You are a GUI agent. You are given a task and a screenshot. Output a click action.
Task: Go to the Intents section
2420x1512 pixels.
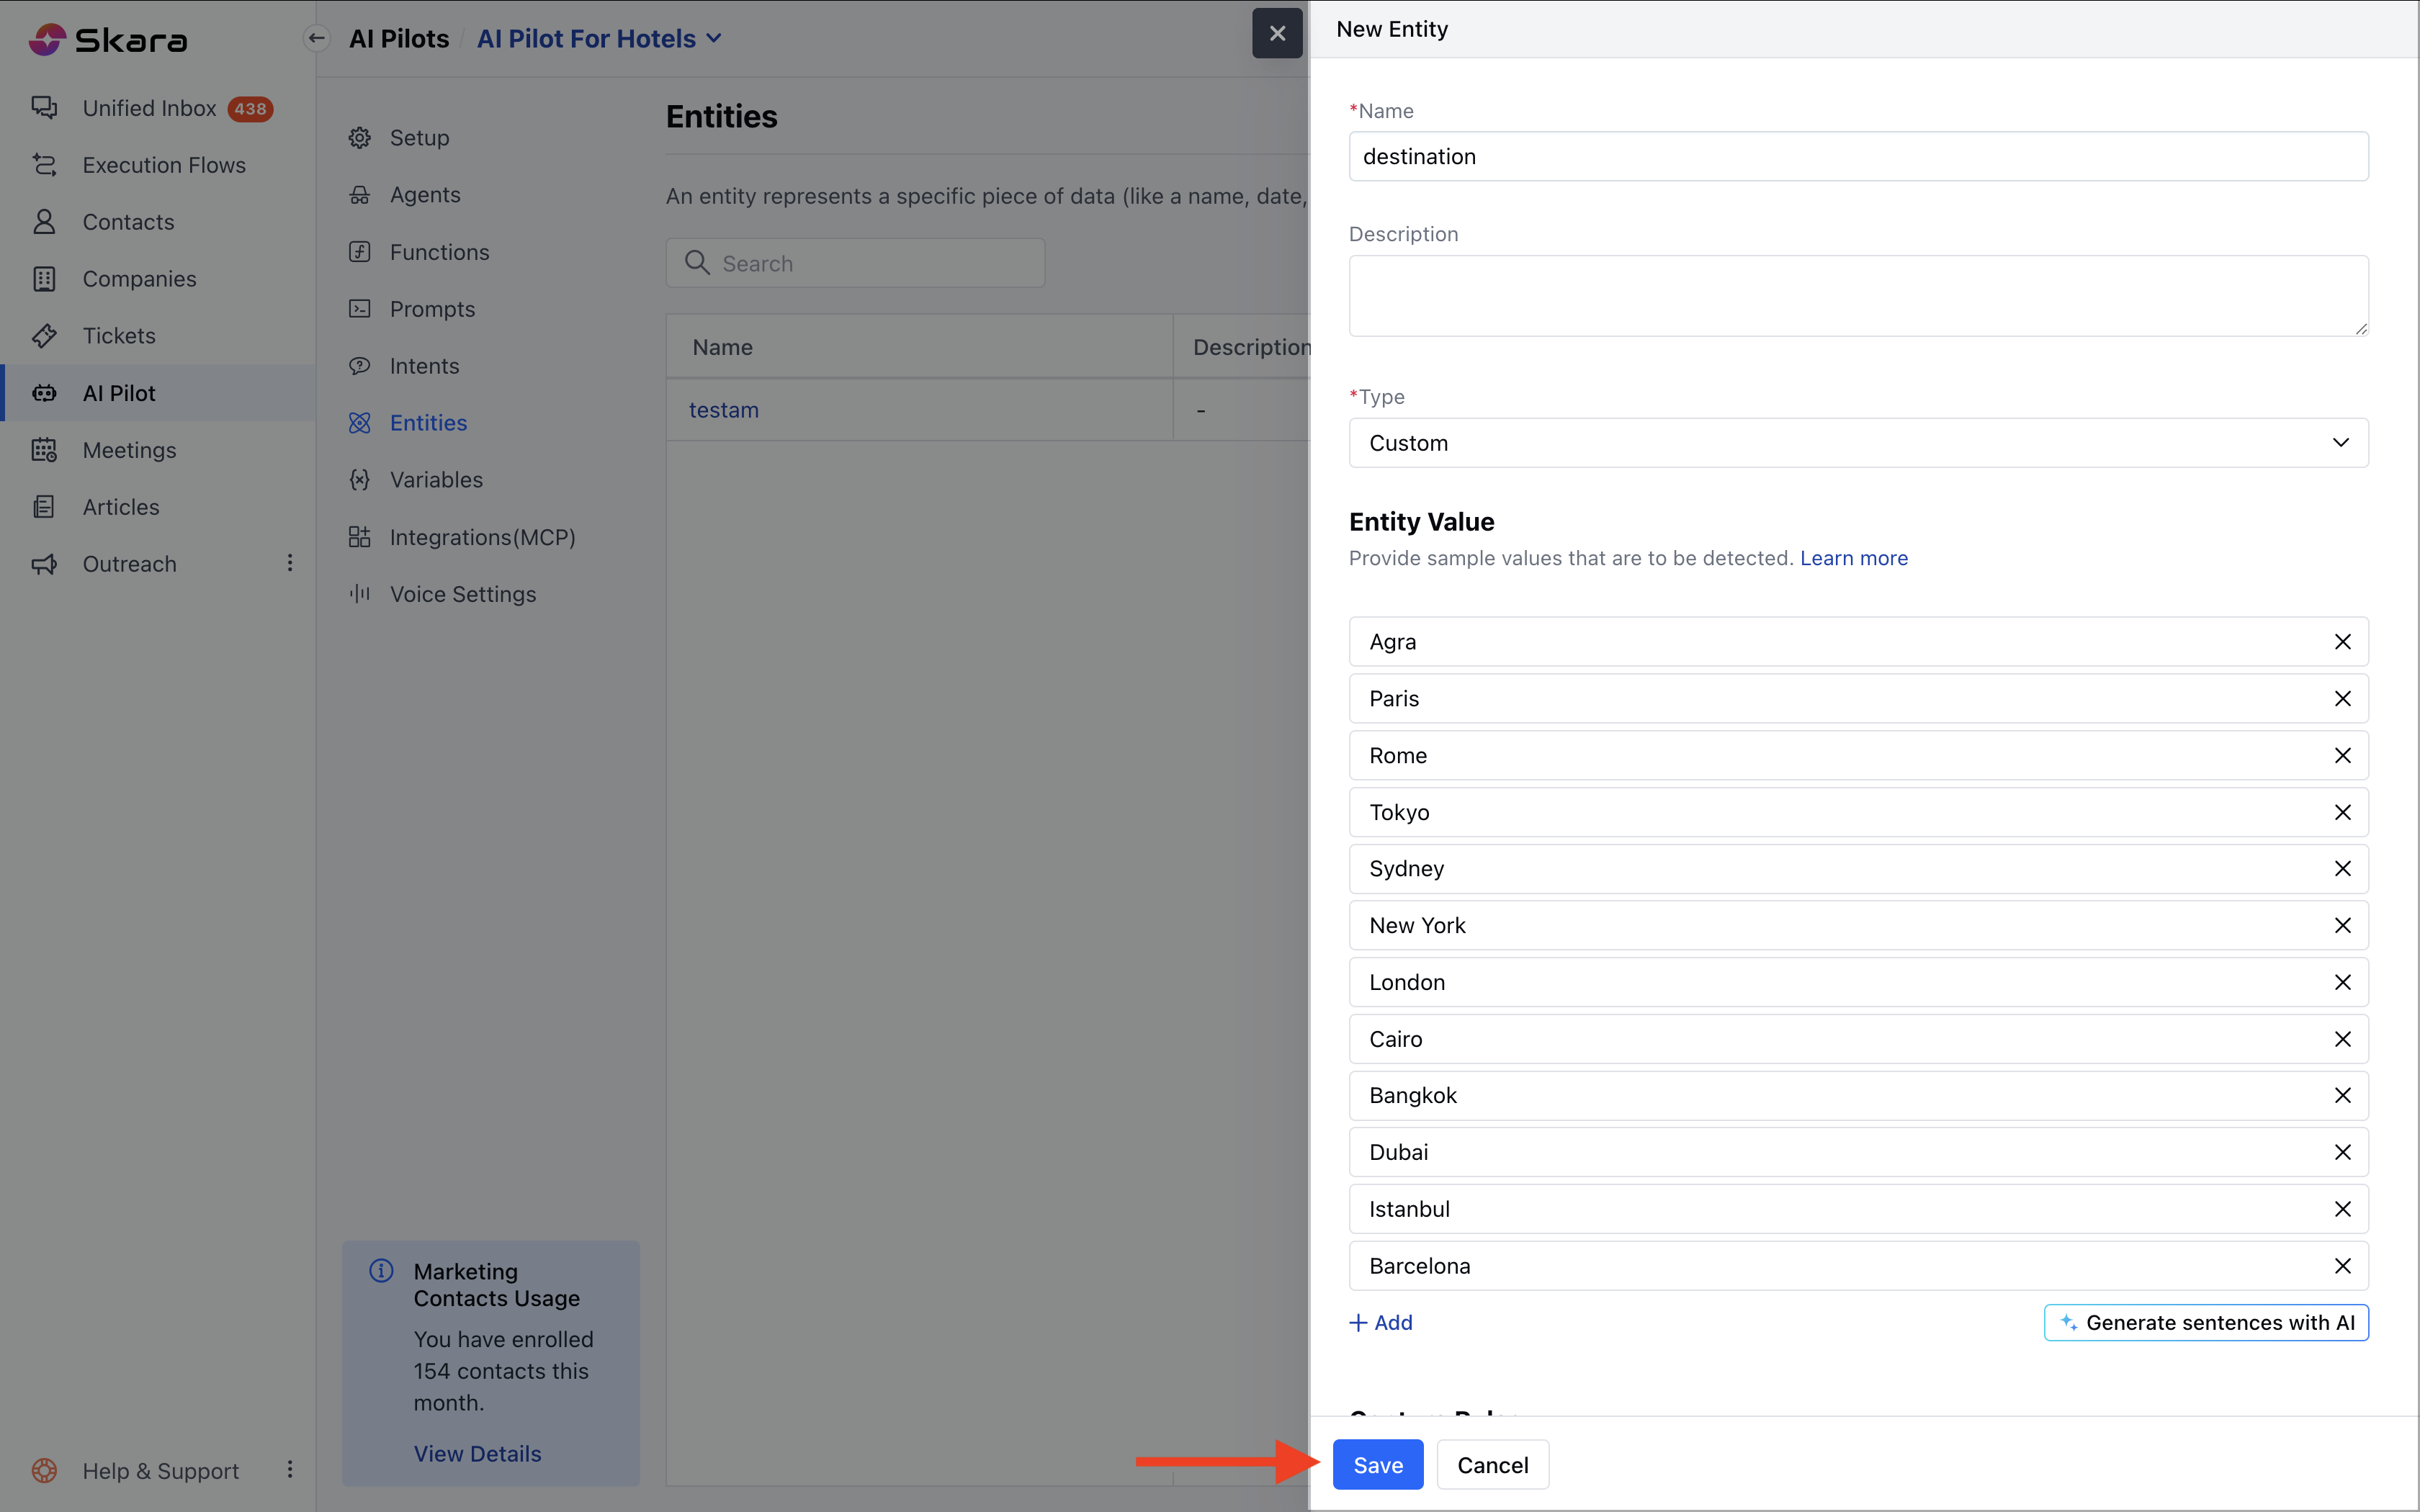pos(424,366)
